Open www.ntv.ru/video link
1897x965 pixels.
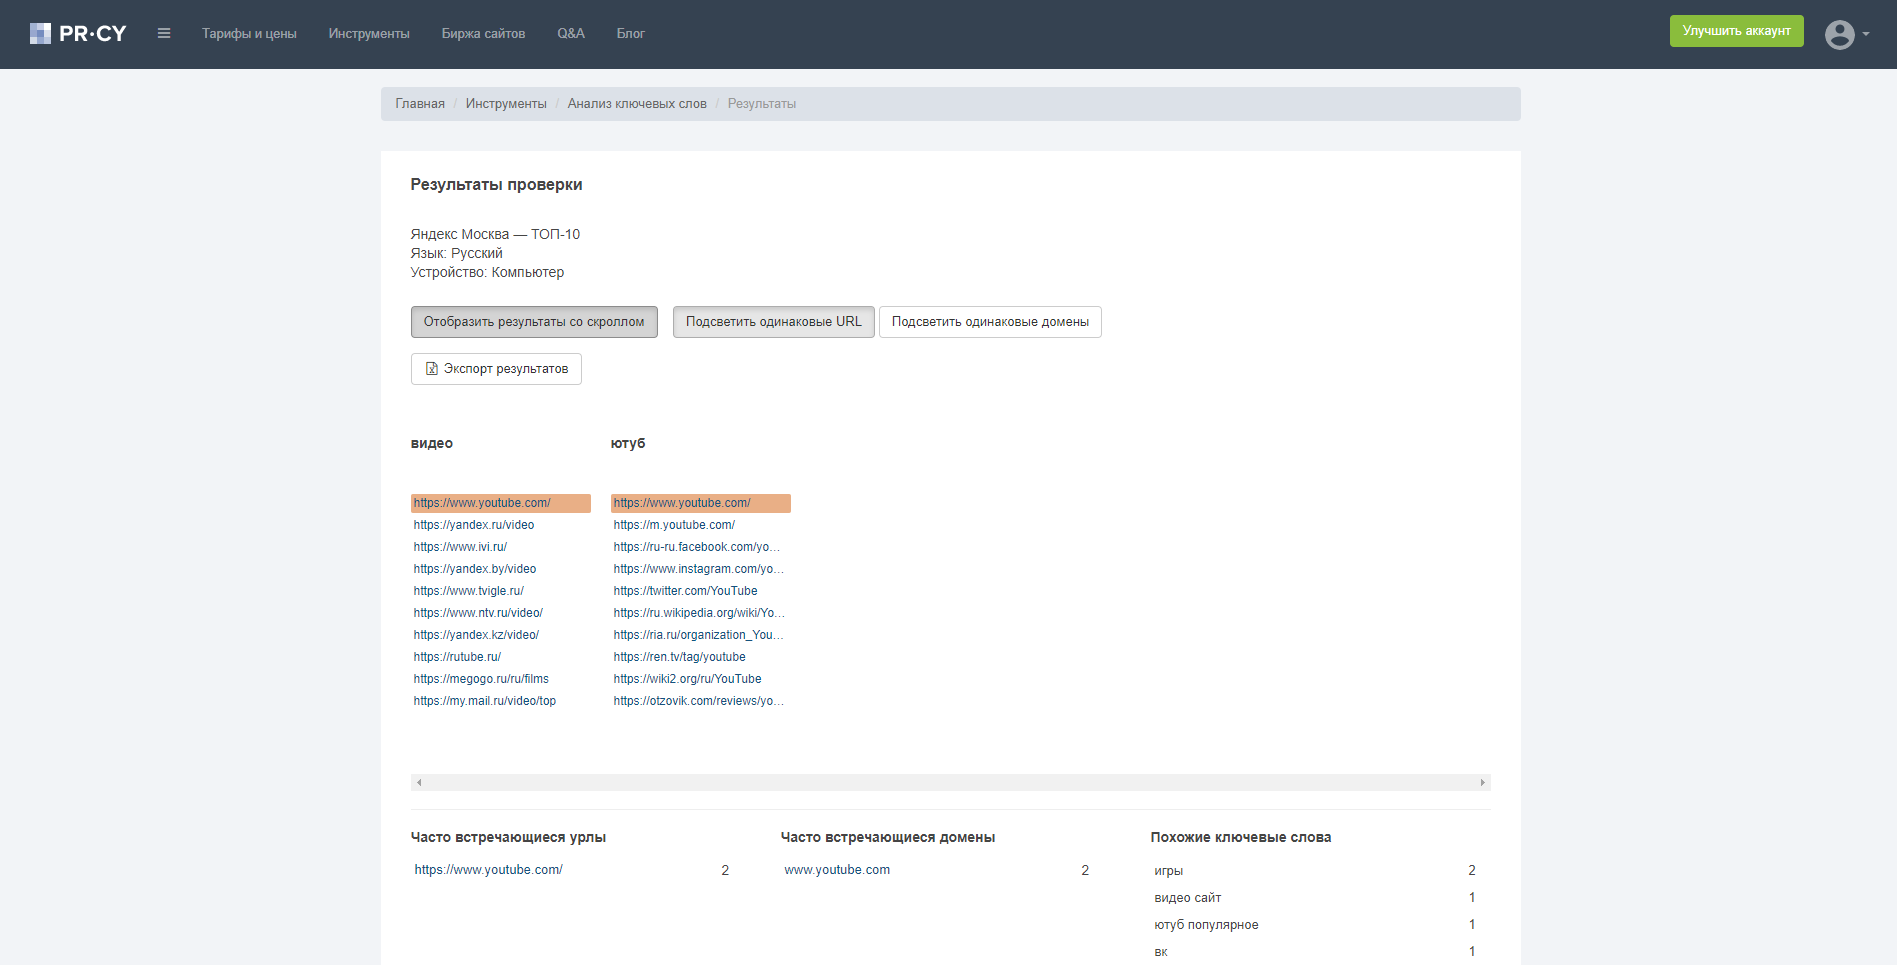point(478,613)
